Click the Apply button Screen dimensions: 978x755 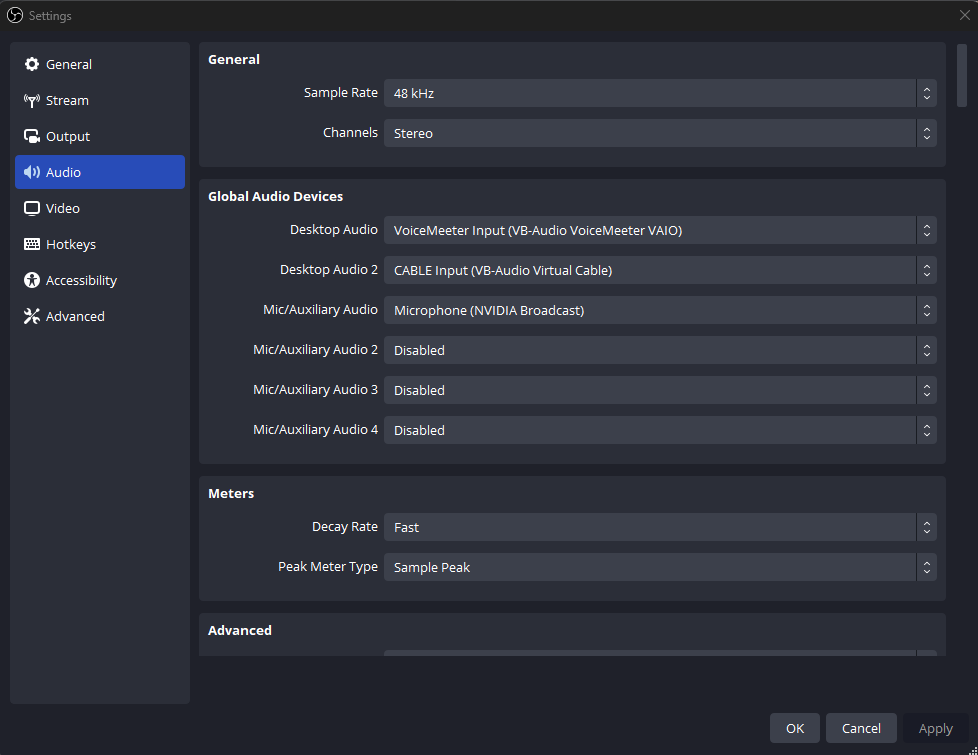pos(935,728)
